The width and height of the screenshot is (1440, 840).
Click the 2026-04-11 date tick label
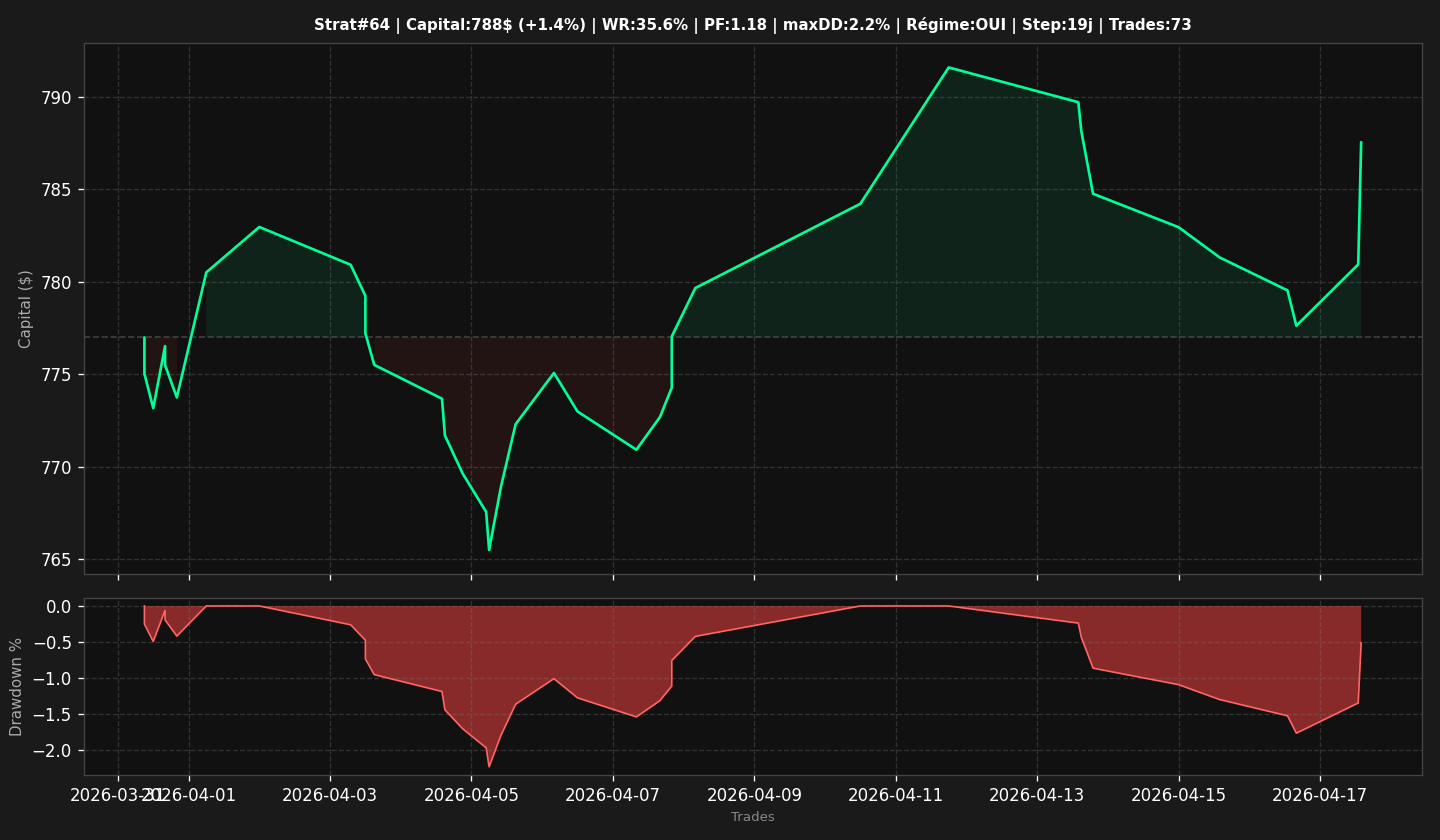896,795
